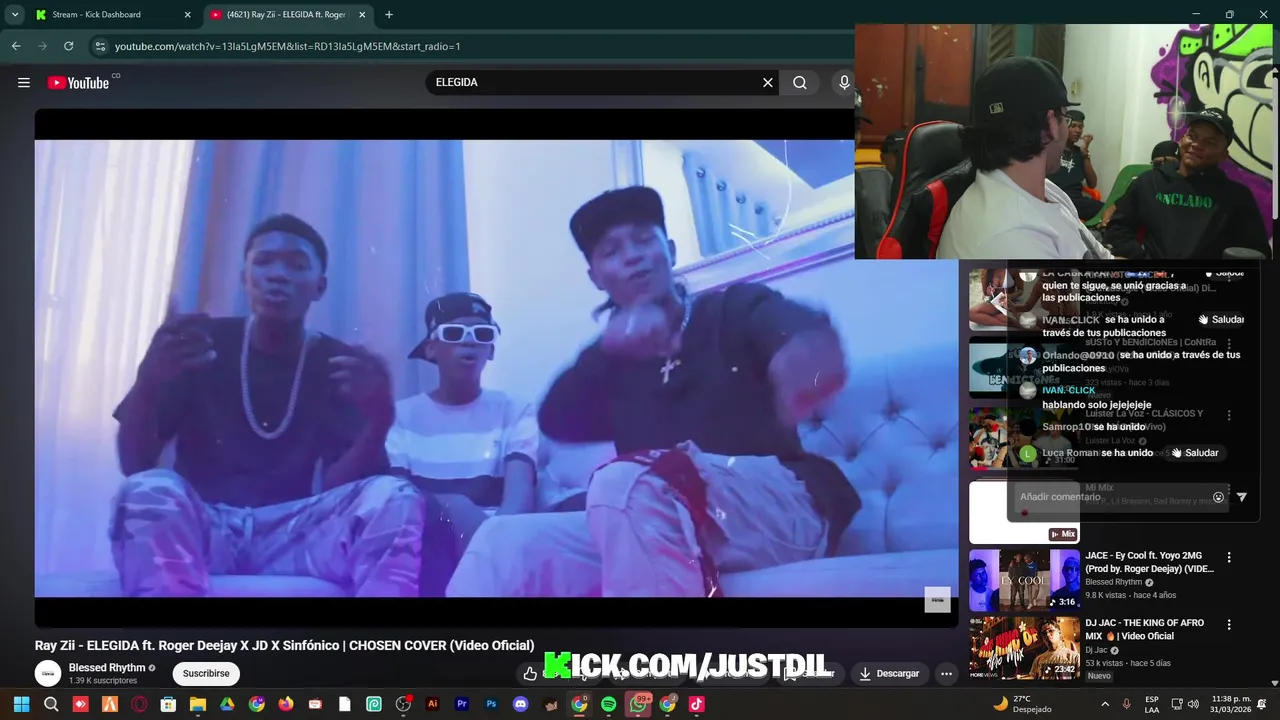
Task: Open Opera browser from taskbar
Action: click(x=139, y=704)
